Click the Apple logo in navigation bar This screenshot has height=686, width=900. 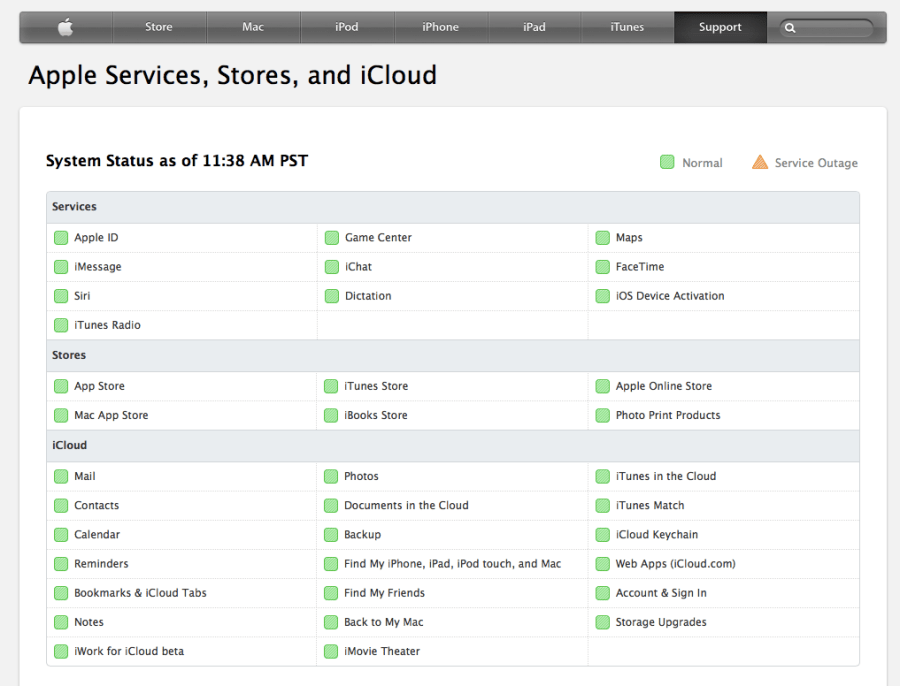[65, 27]
